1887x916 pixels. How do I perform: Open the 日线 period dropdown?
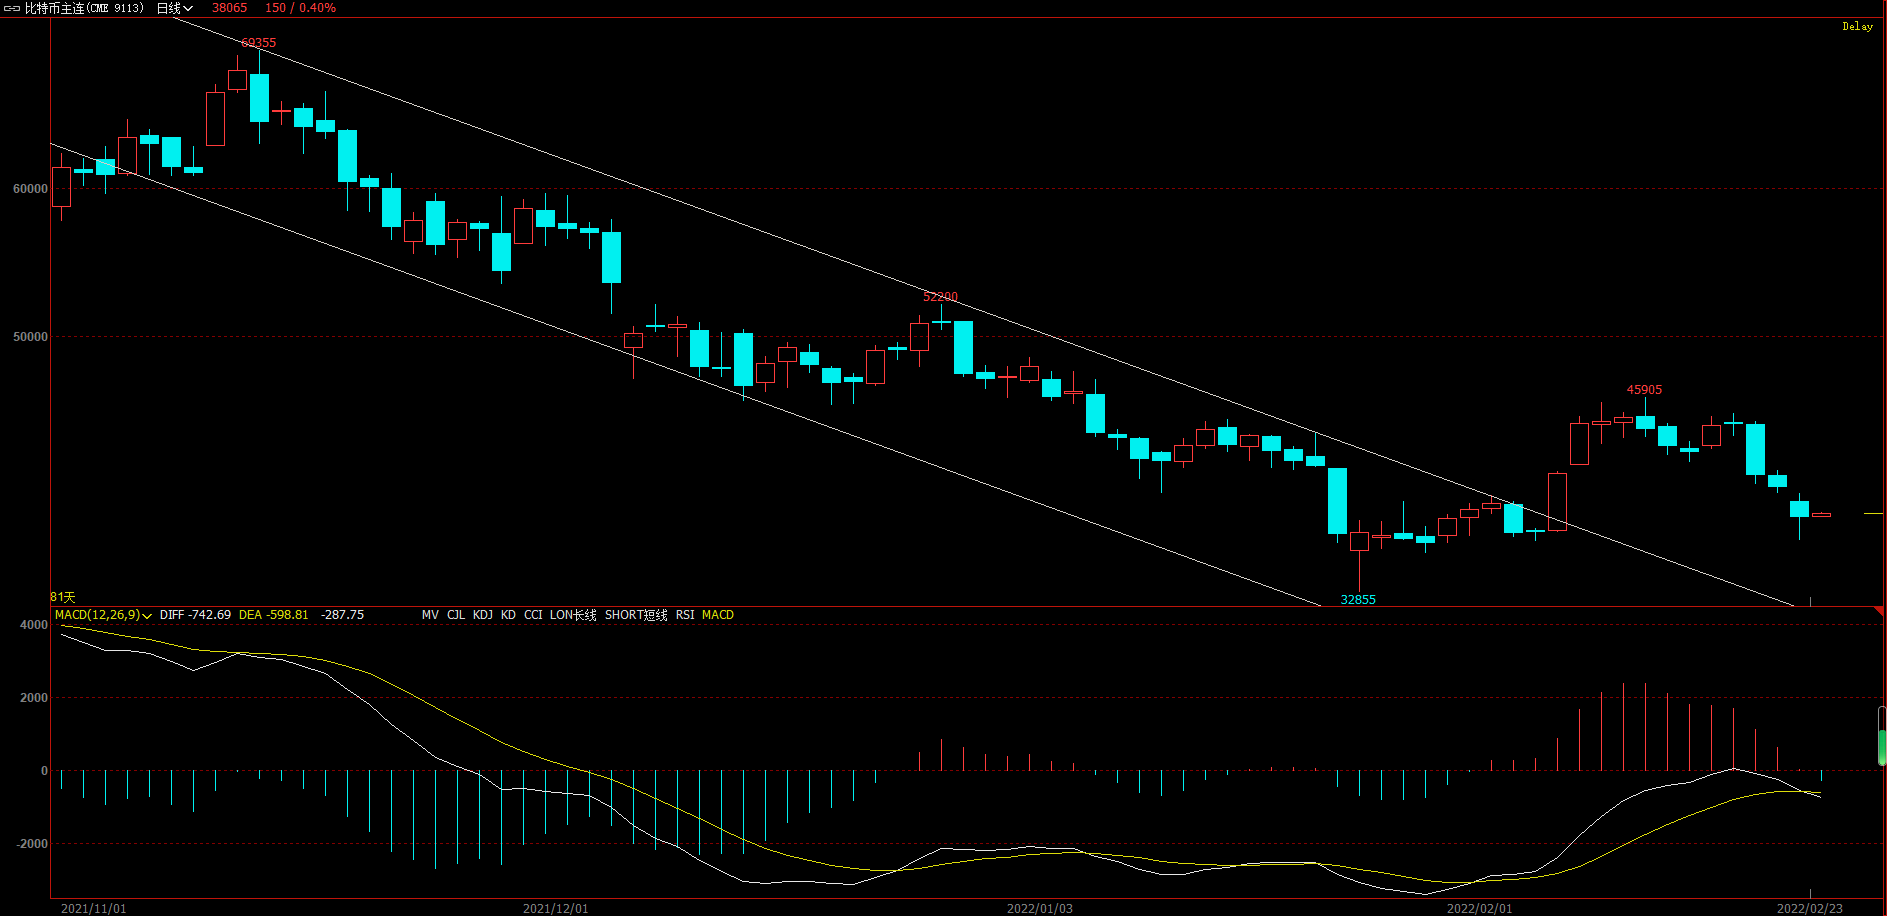pyautogui.click(x=174, y=8)
